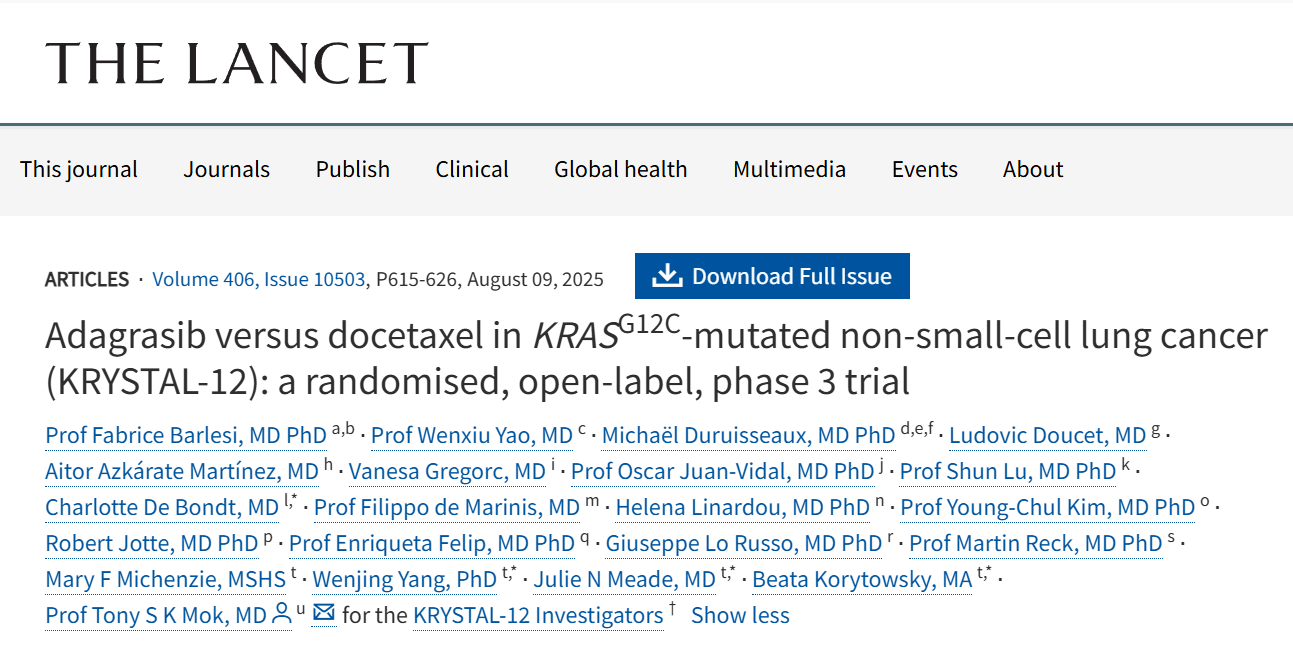Open the Journals menu

tap(226, 169)
